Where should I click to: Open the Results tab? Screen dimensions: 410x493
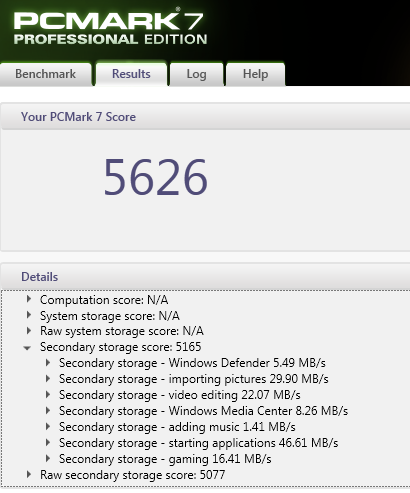point(131,74)
